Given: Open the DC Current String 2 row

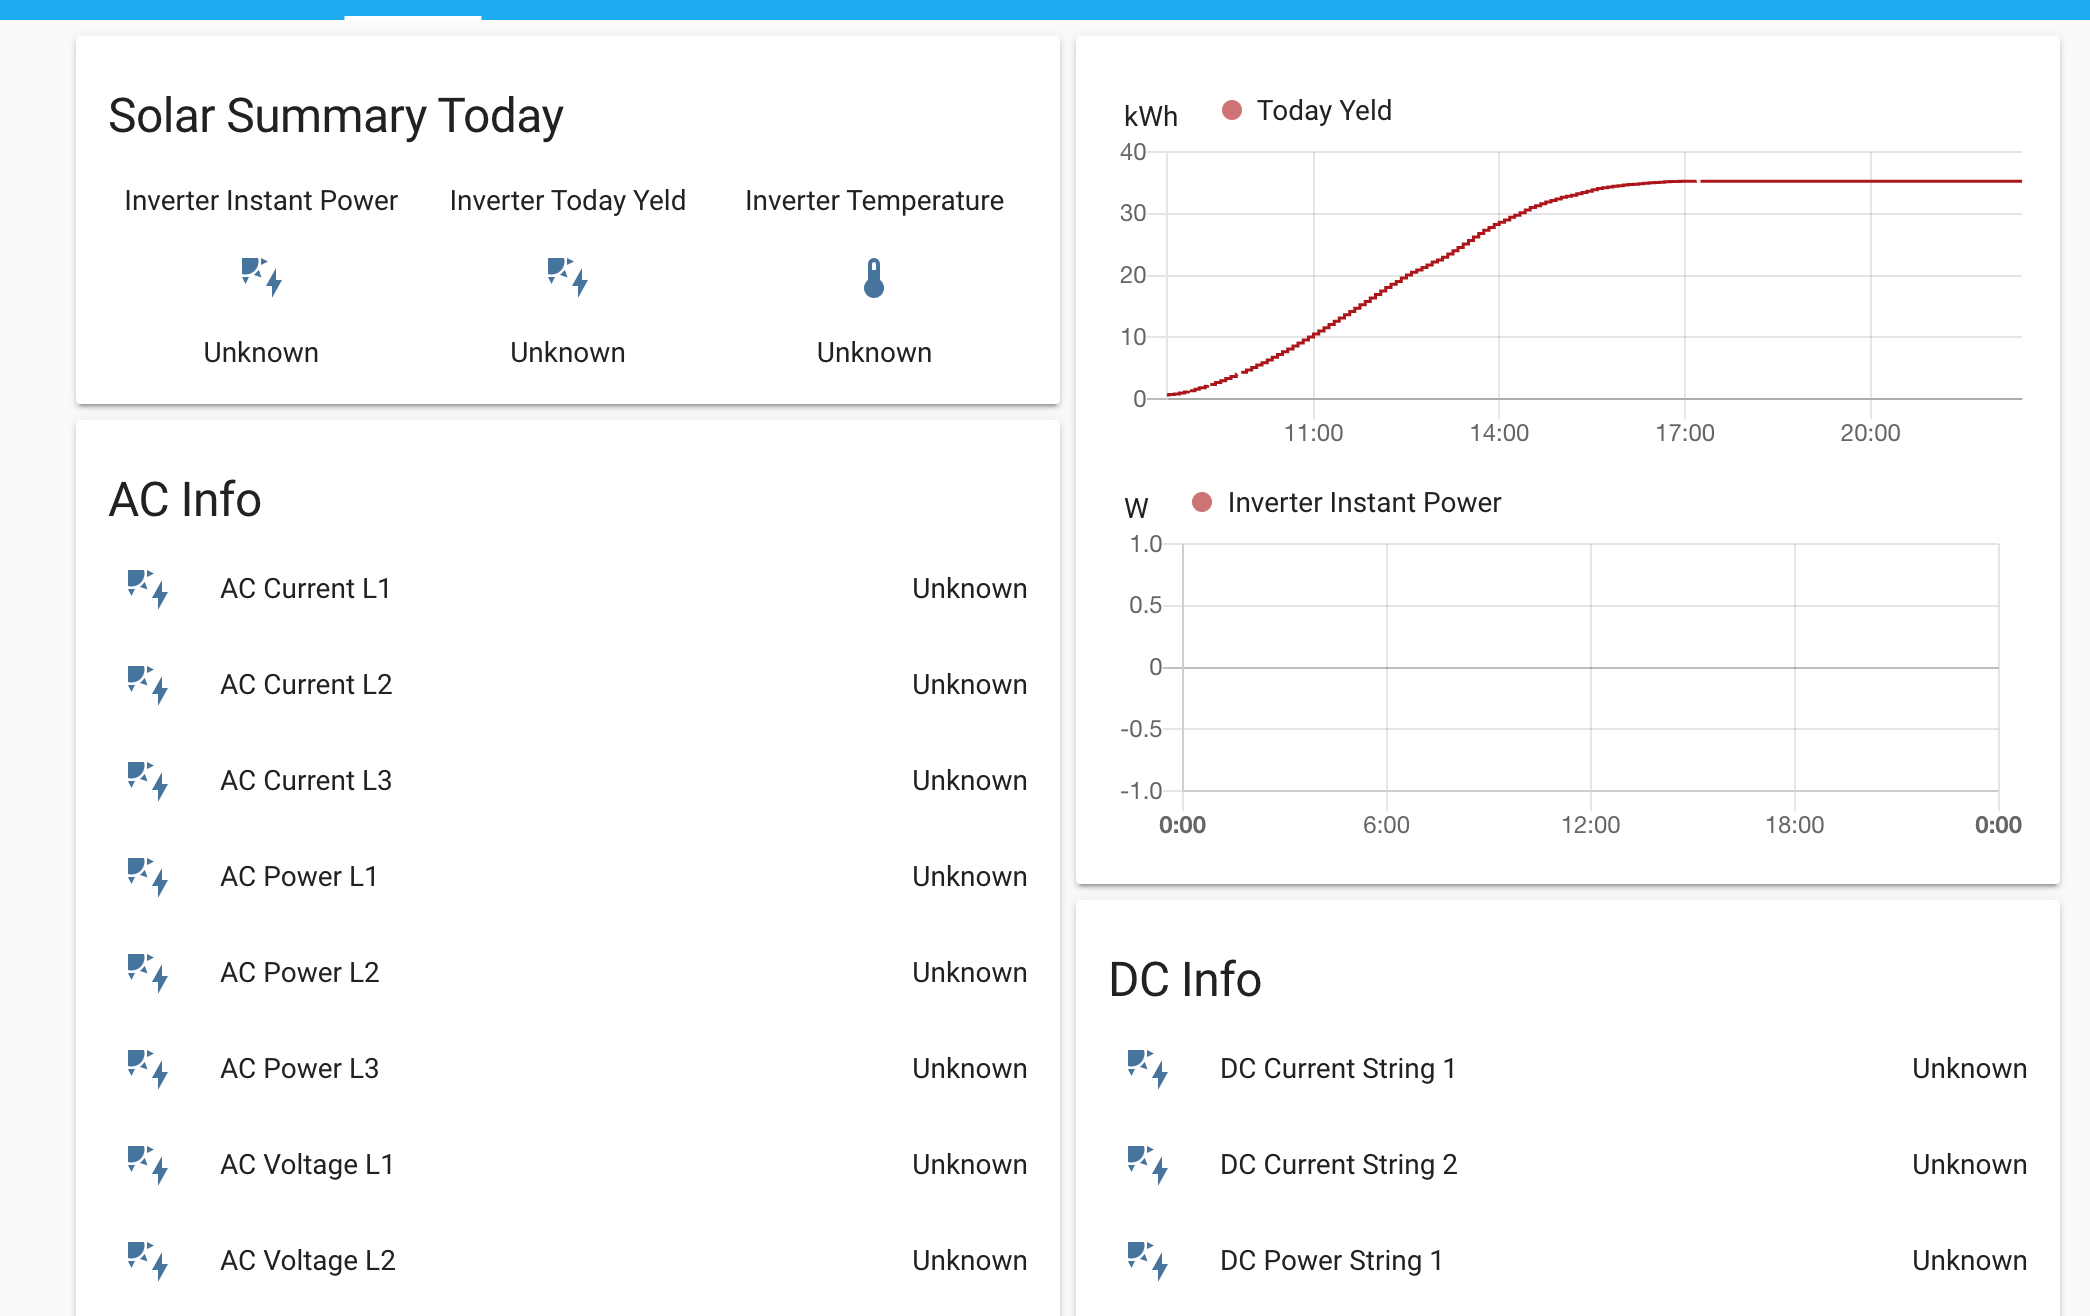Looking at the screenshot, I should tap(1338, 1164).
